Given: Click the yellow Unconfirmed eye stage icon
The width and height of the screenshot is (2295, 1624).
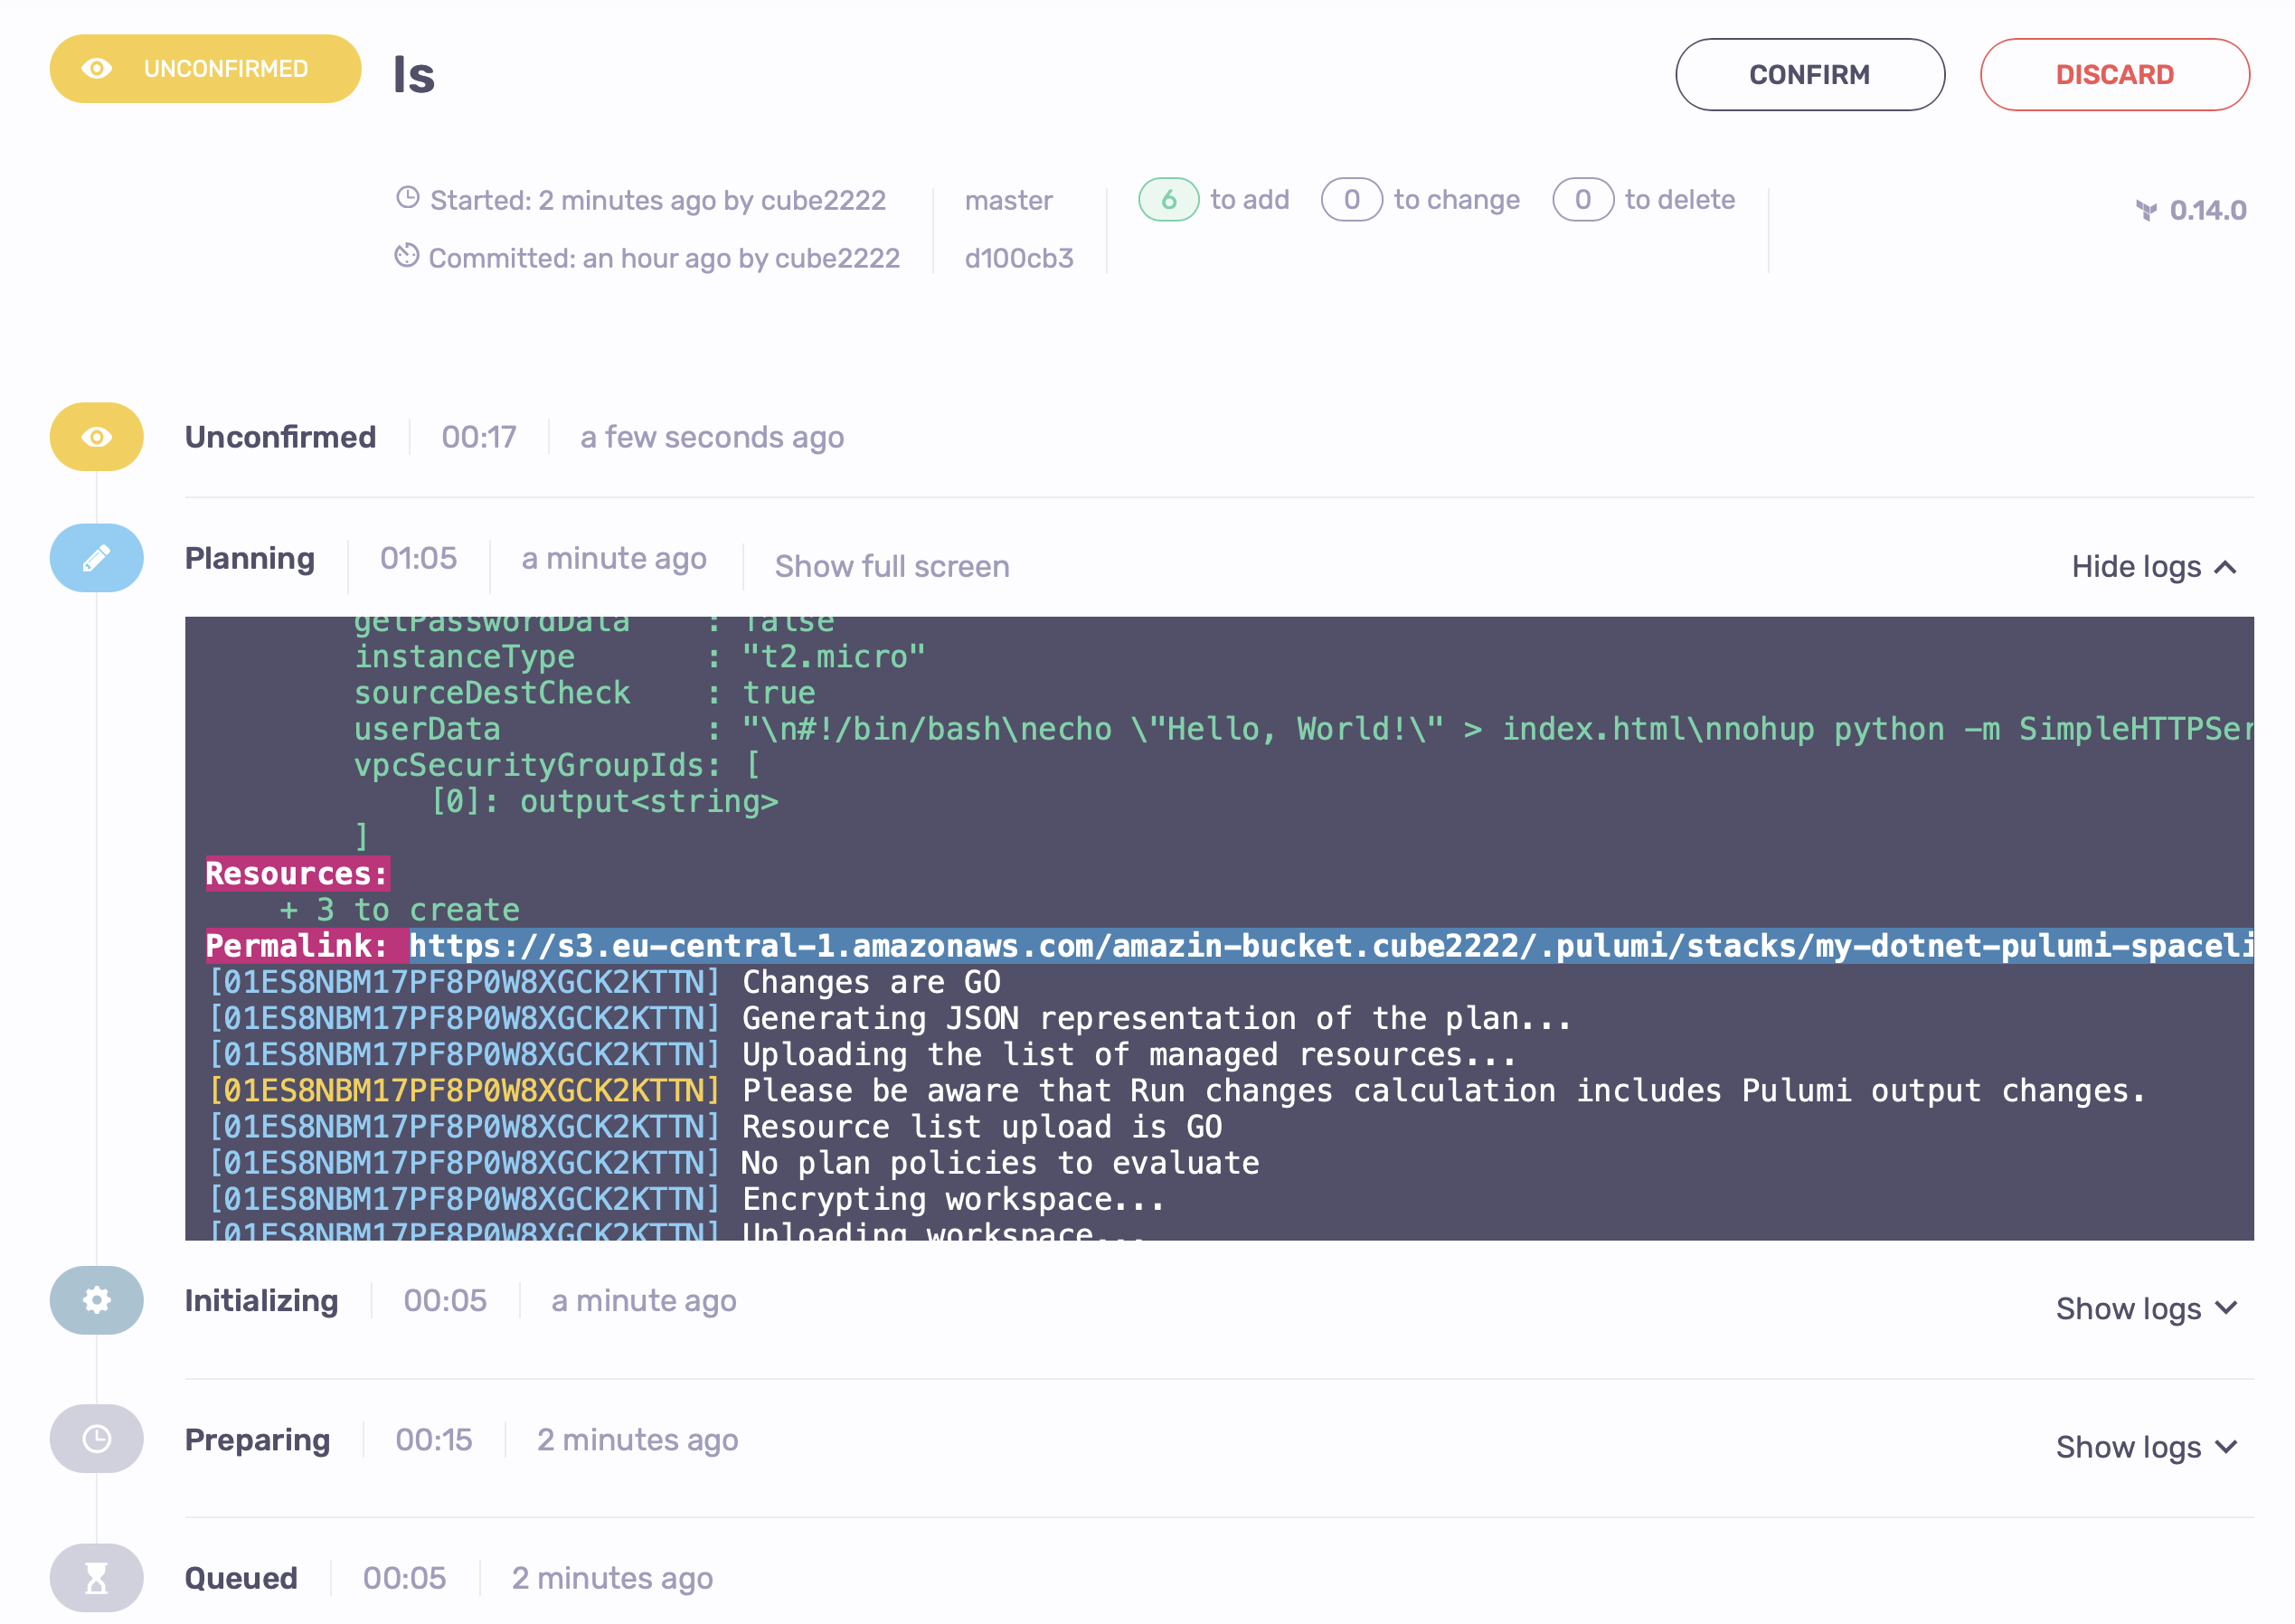Looking at the screenshot, I should point(96,437).
